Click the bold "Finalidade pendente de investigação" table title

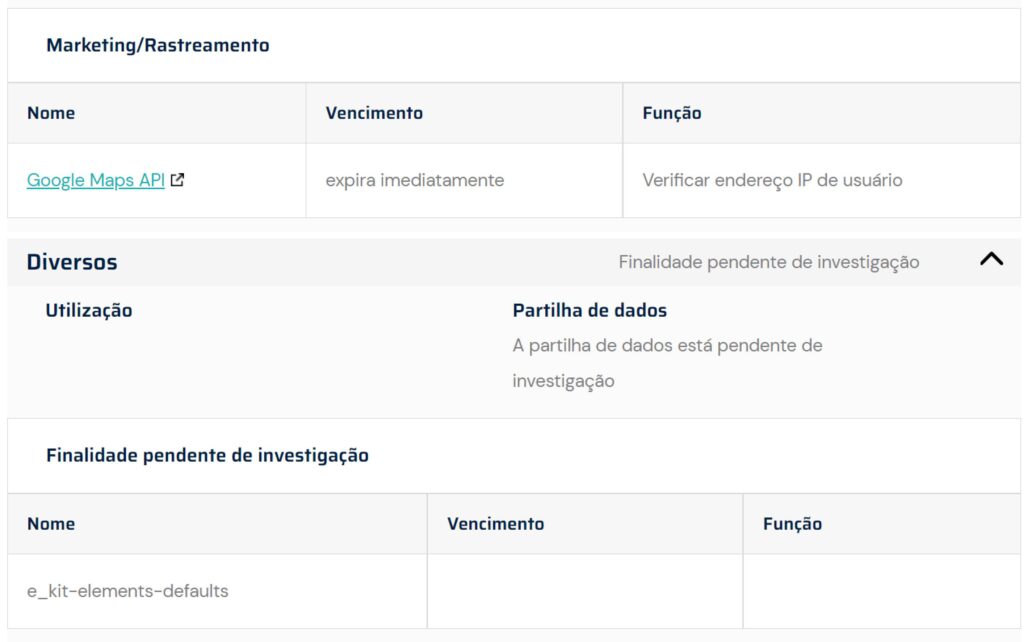pyautogui.click(x=207, y=456)
